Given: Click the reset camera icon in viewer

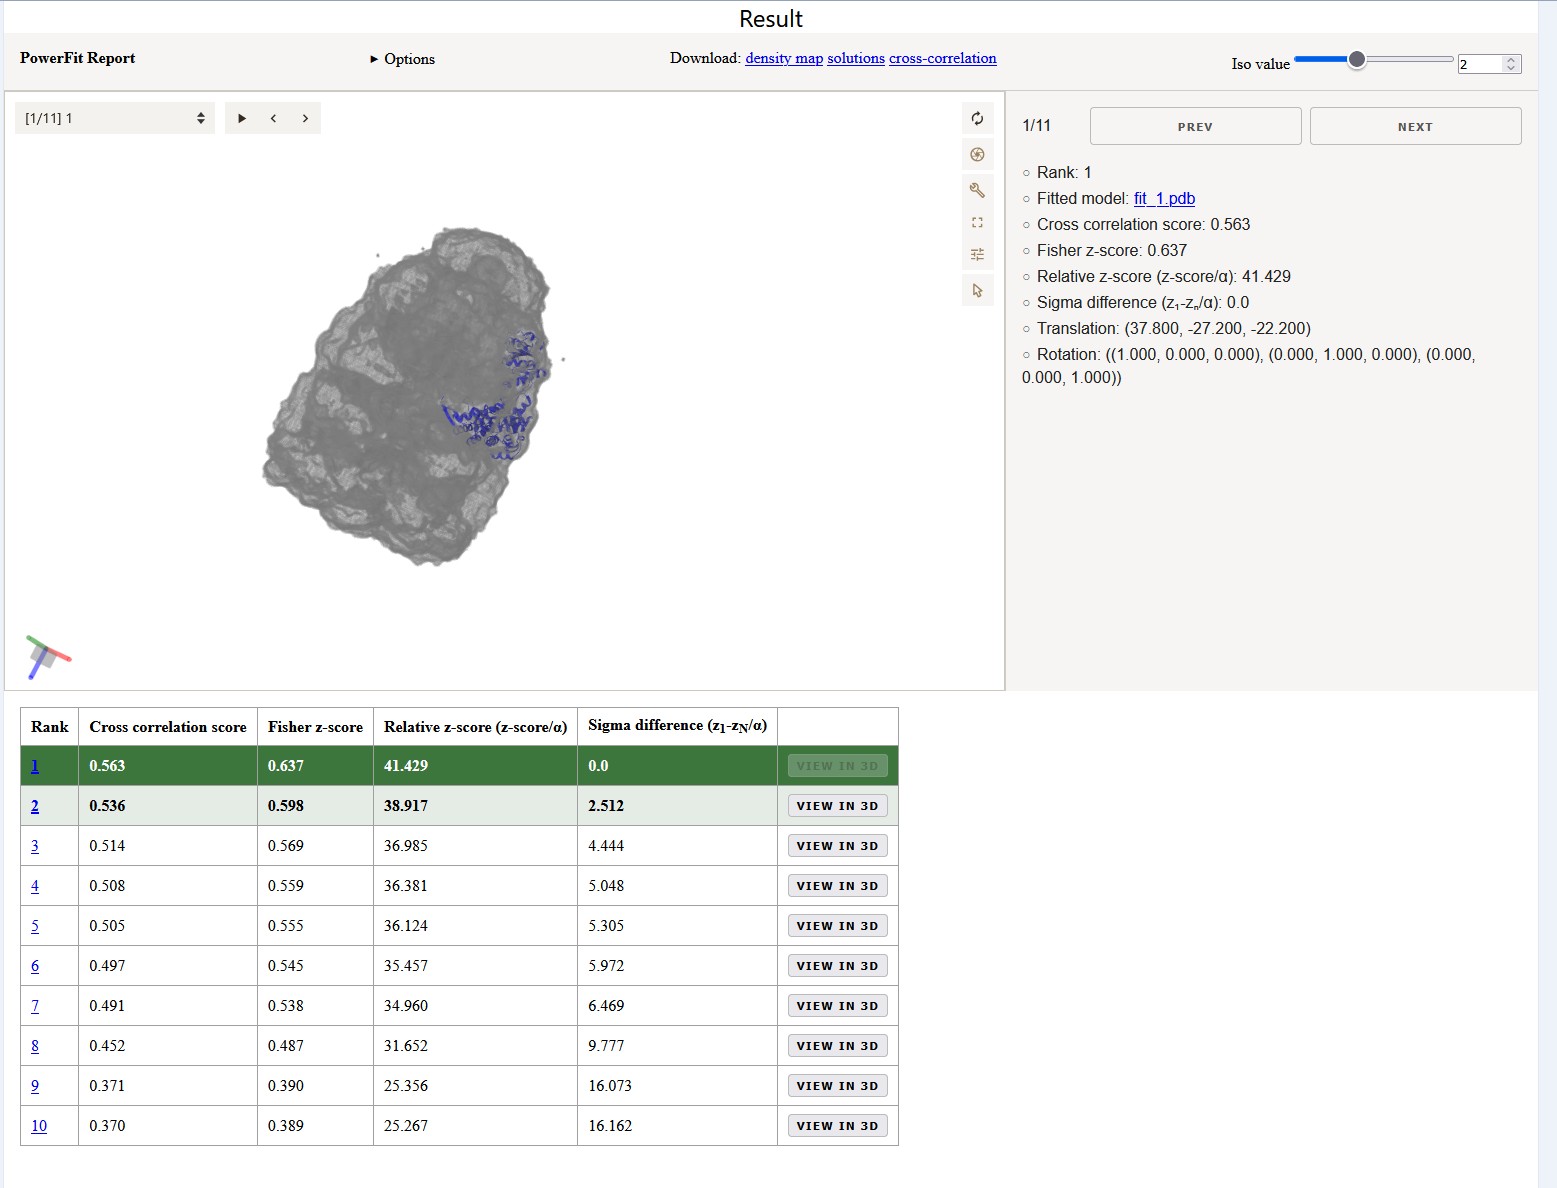Looking at the screenshot, I should (x=977, y=119).
